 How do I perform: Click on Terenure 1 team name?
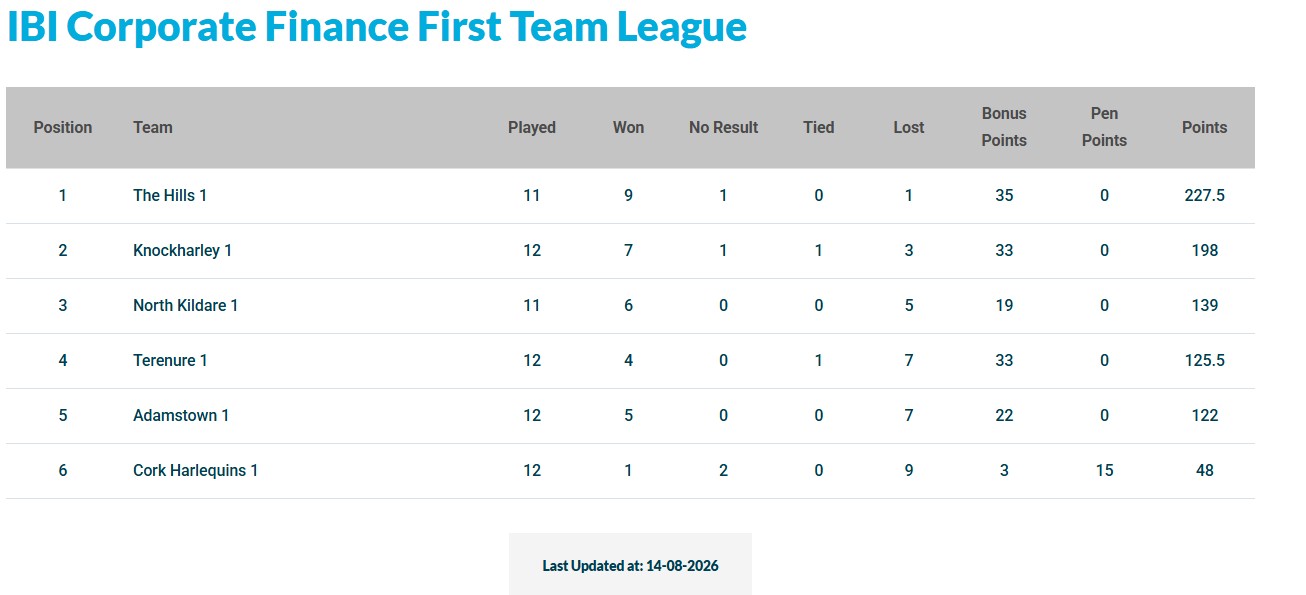[170, 360]
